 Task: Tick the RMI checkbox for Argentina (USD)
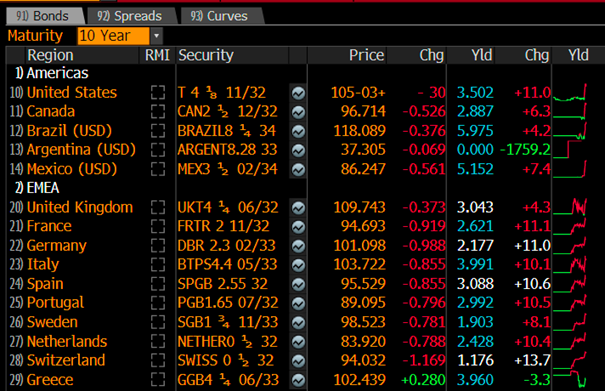(158, 150)
